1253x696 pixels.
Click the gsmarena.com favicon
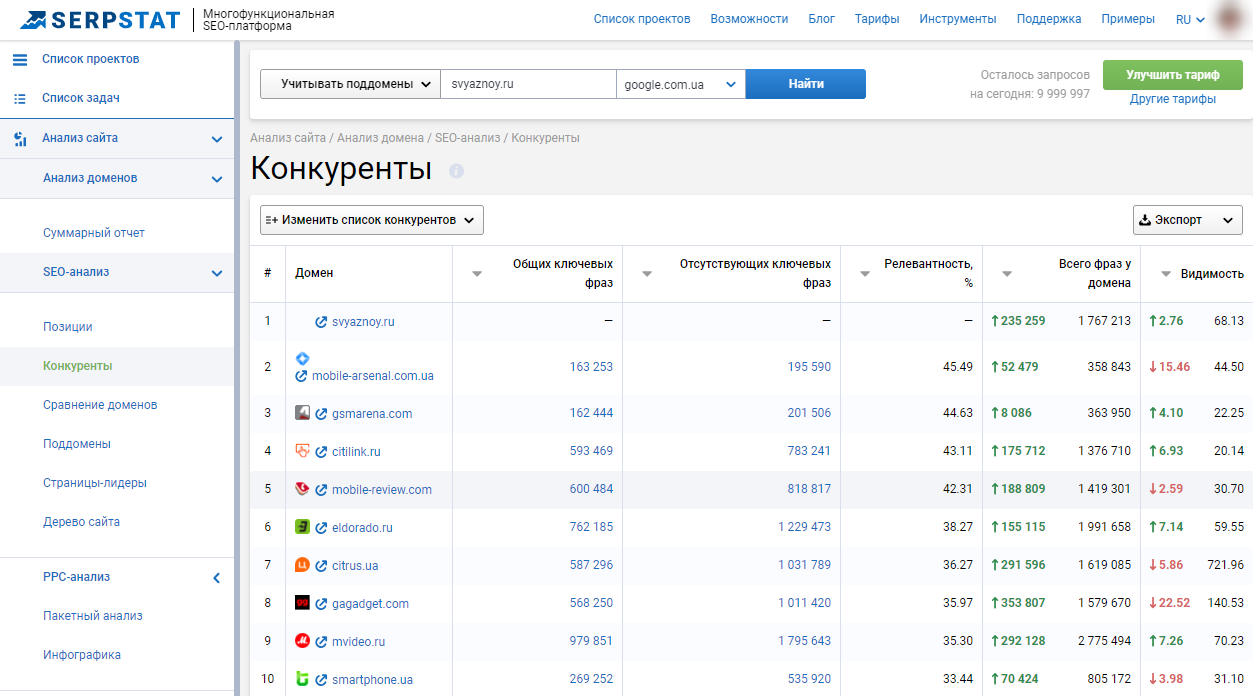point(302,413)
